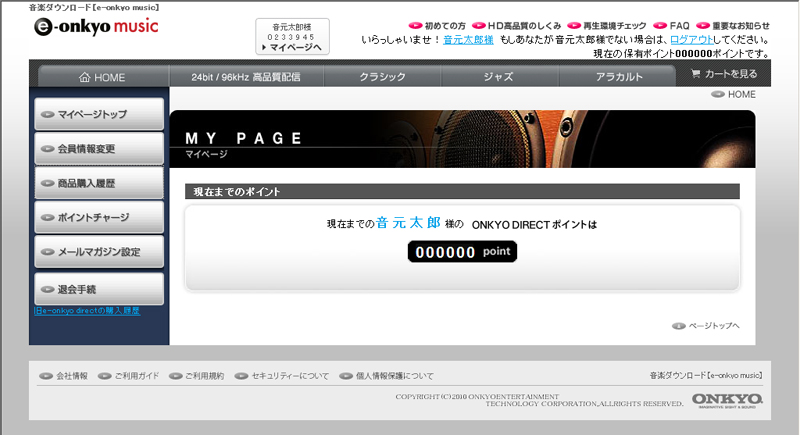Click the 音元太郎様 username link
Image resolution: width=800 pixels, height=435 pixels.
tap(468, 40)
